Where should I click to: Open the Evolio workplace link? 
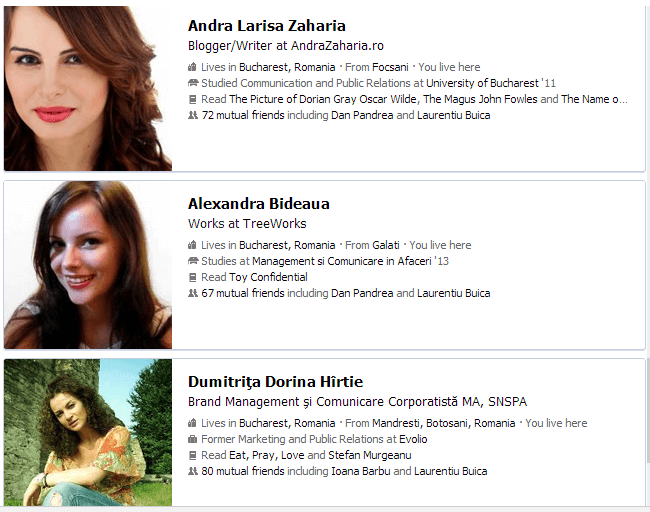413,439
